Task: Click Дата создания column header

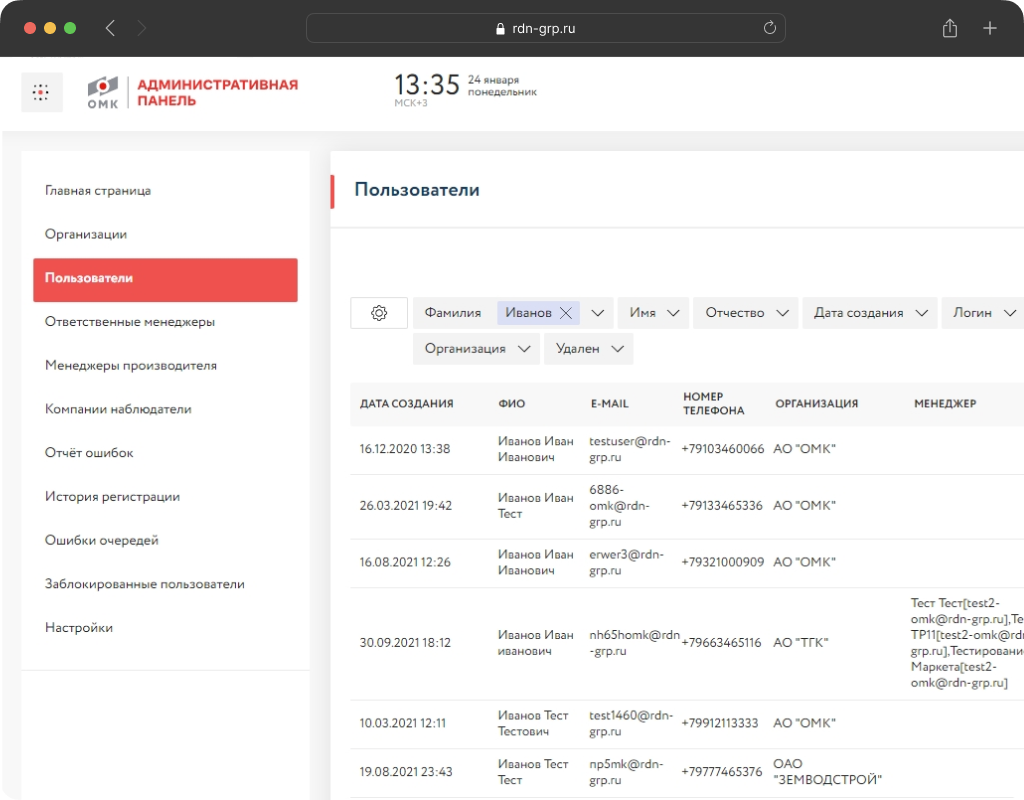Action: pos(406,404)
